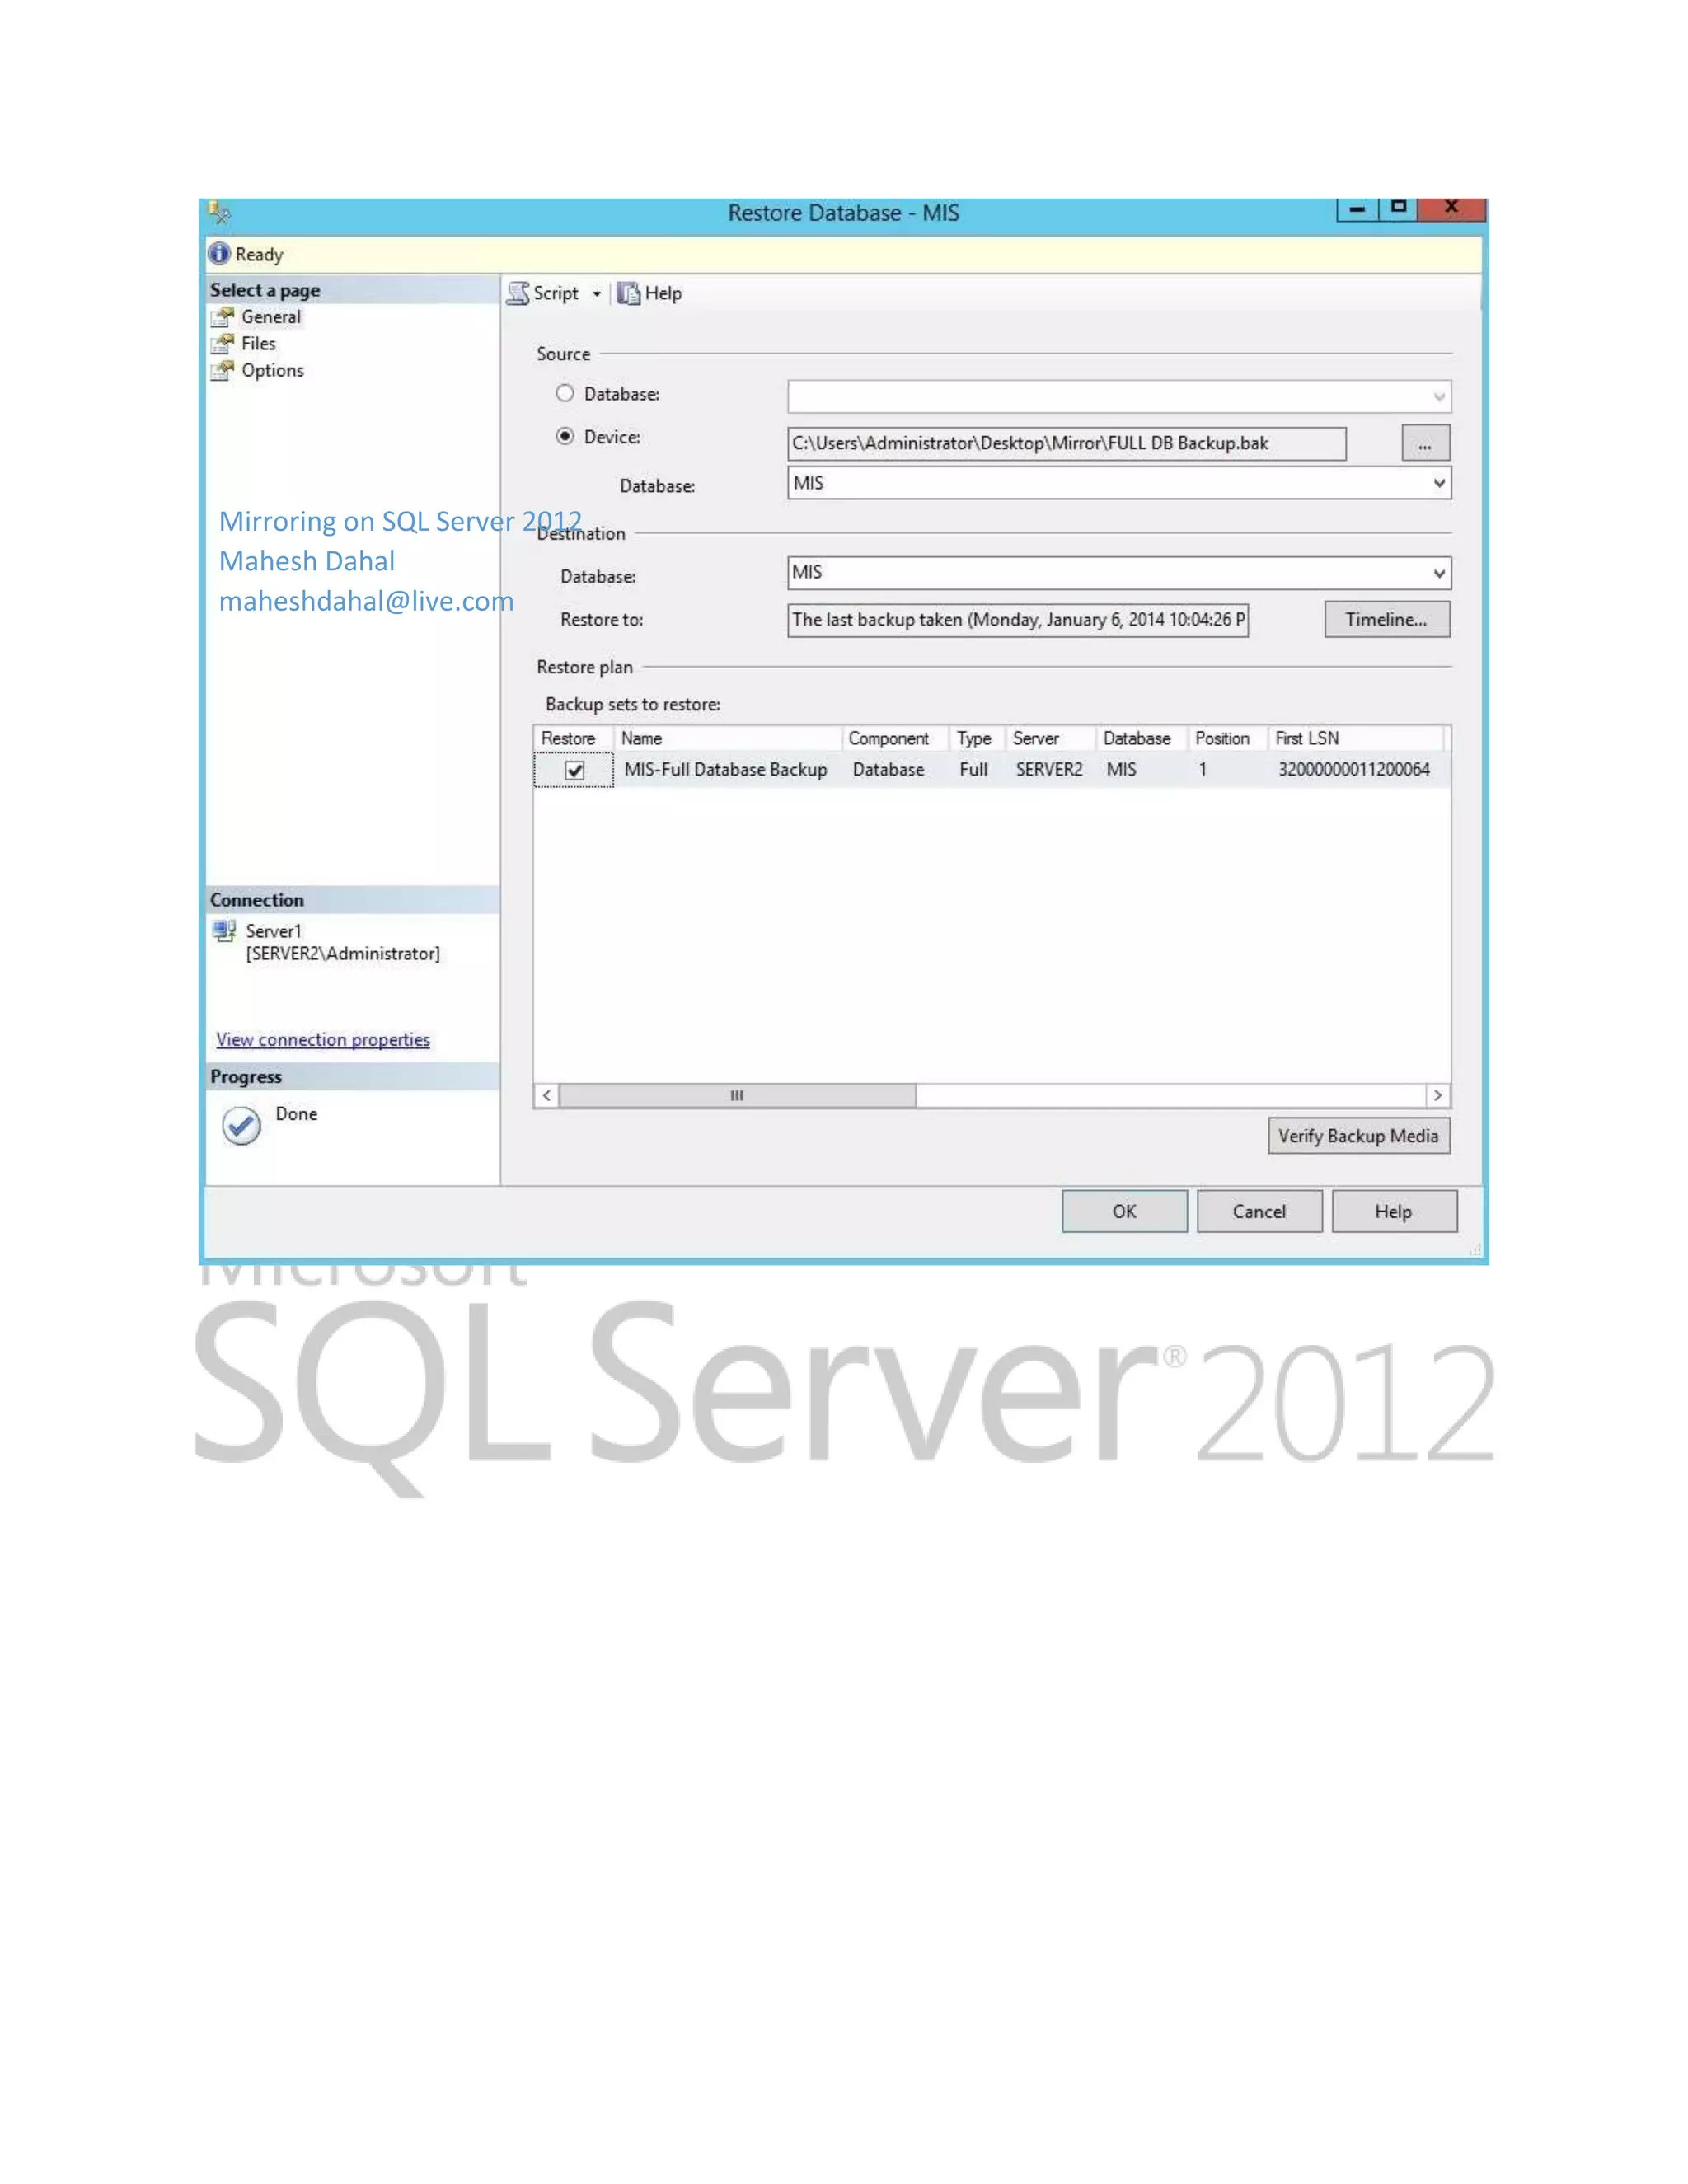1688x2184 pixels.
Task: Click the OK button
Action: (x=1124, y=1212)
